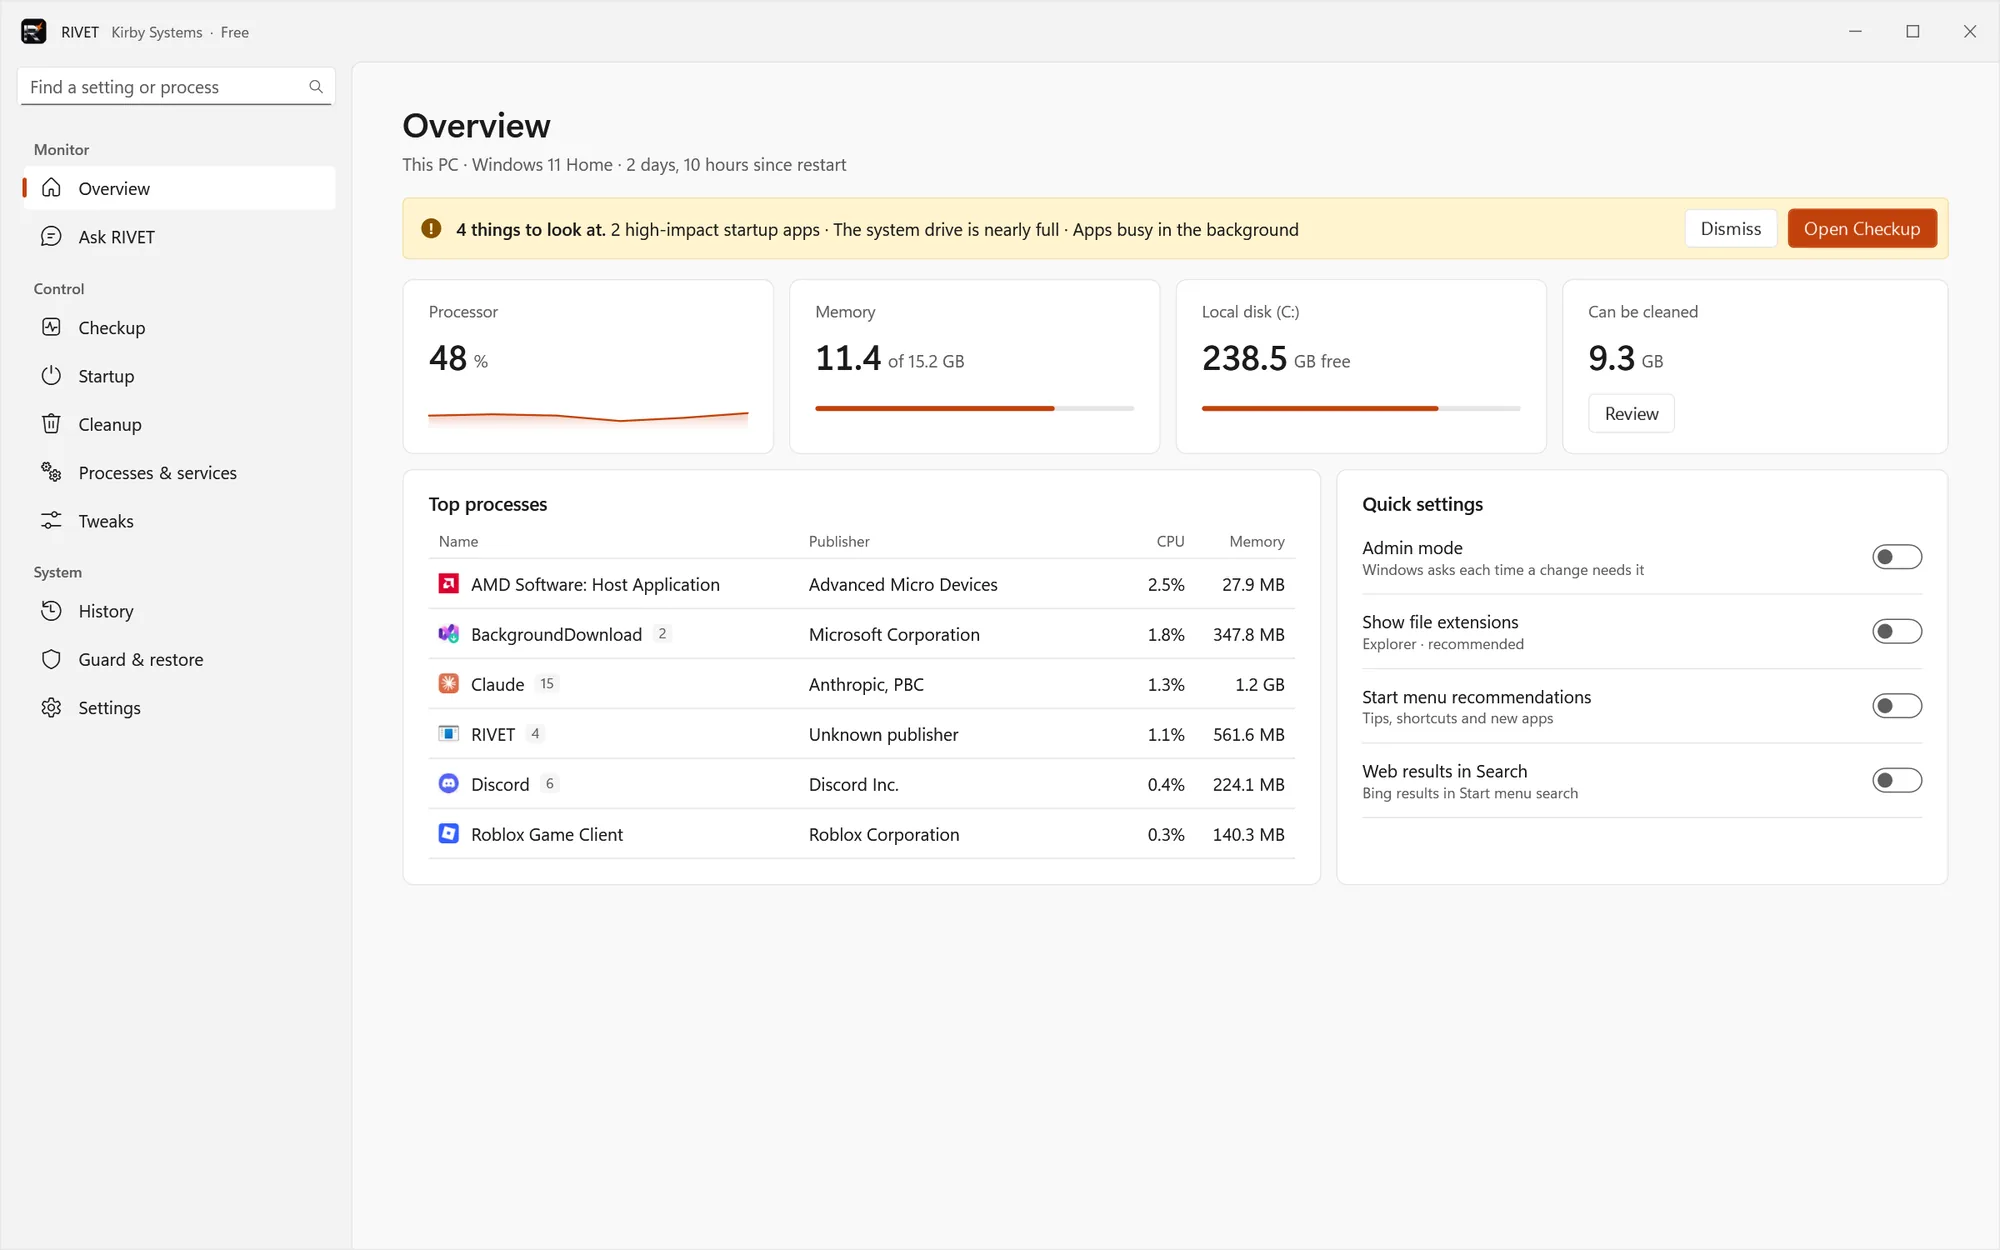Open Processes & services in the sidebar

click(179, 473)
